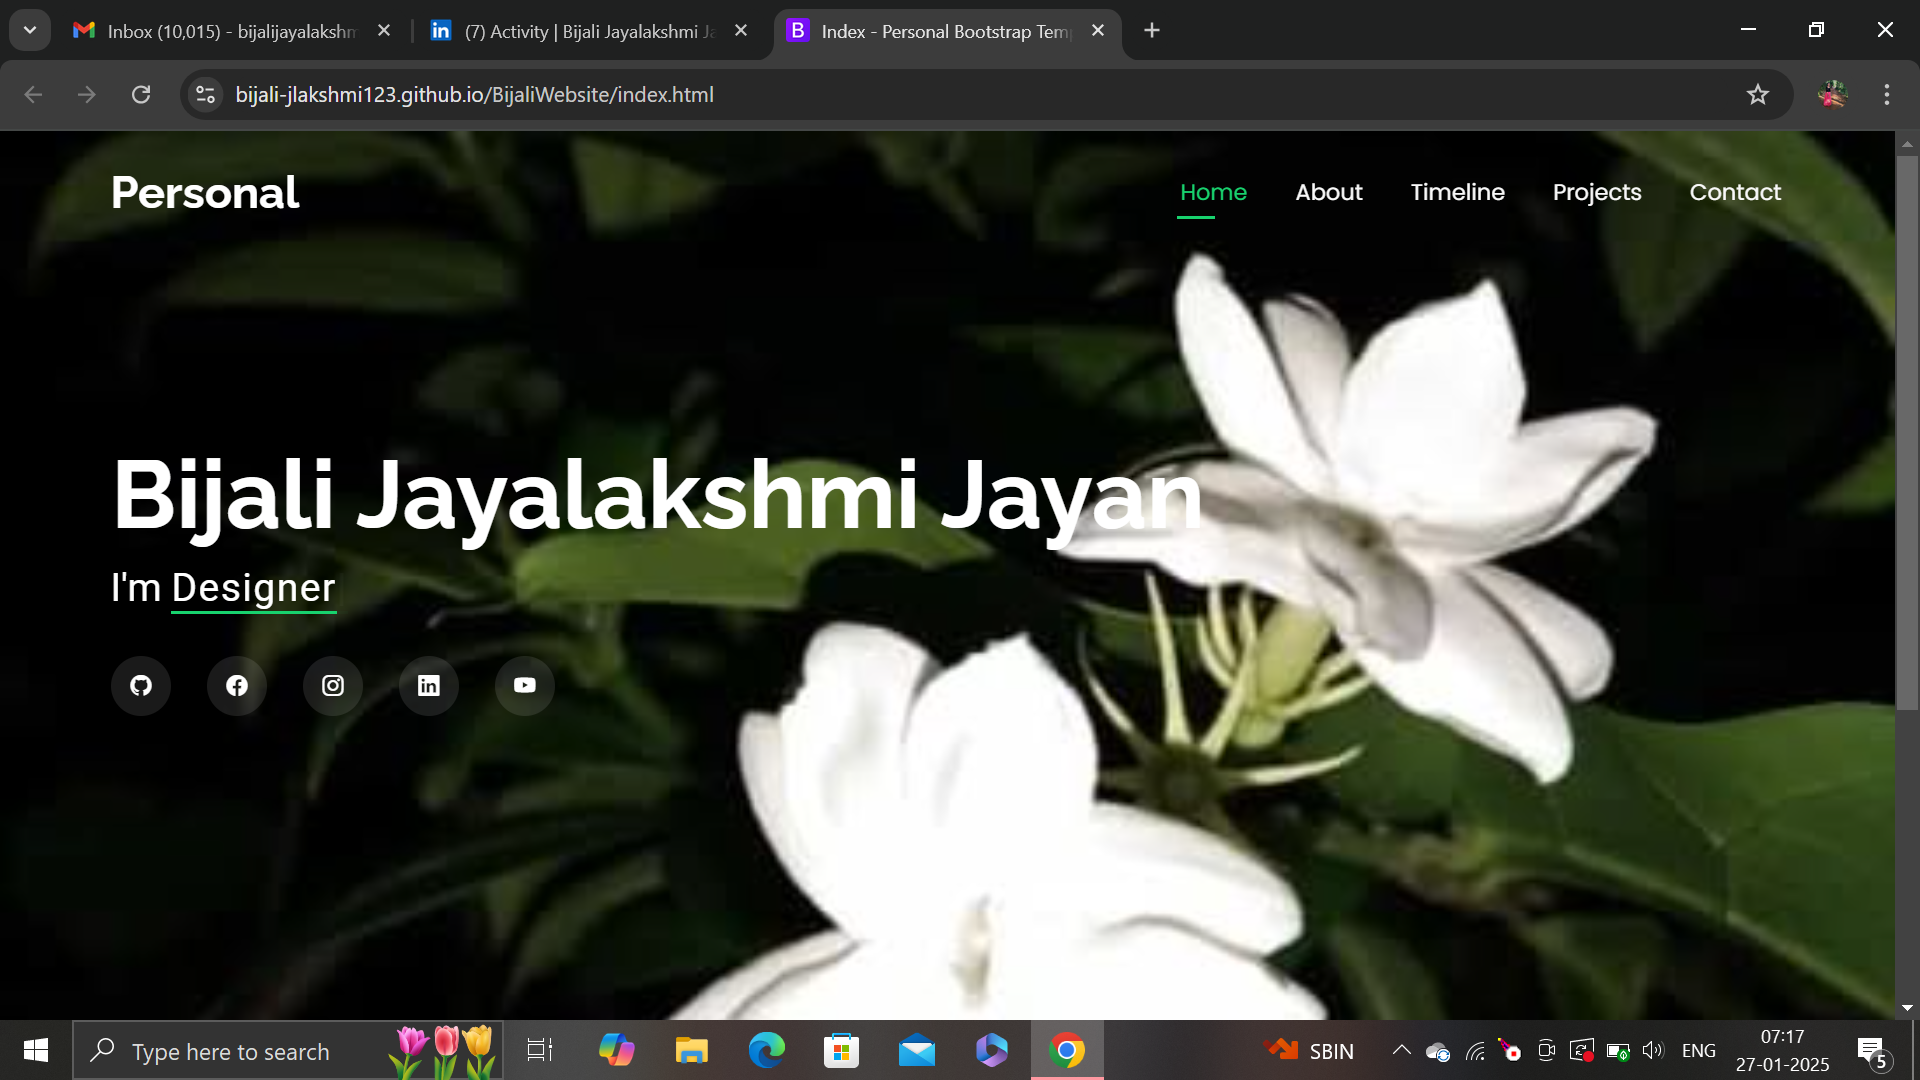Open the LinkedIn social icon link
The image size is (1920, 1080).
(x=429, y=686)
